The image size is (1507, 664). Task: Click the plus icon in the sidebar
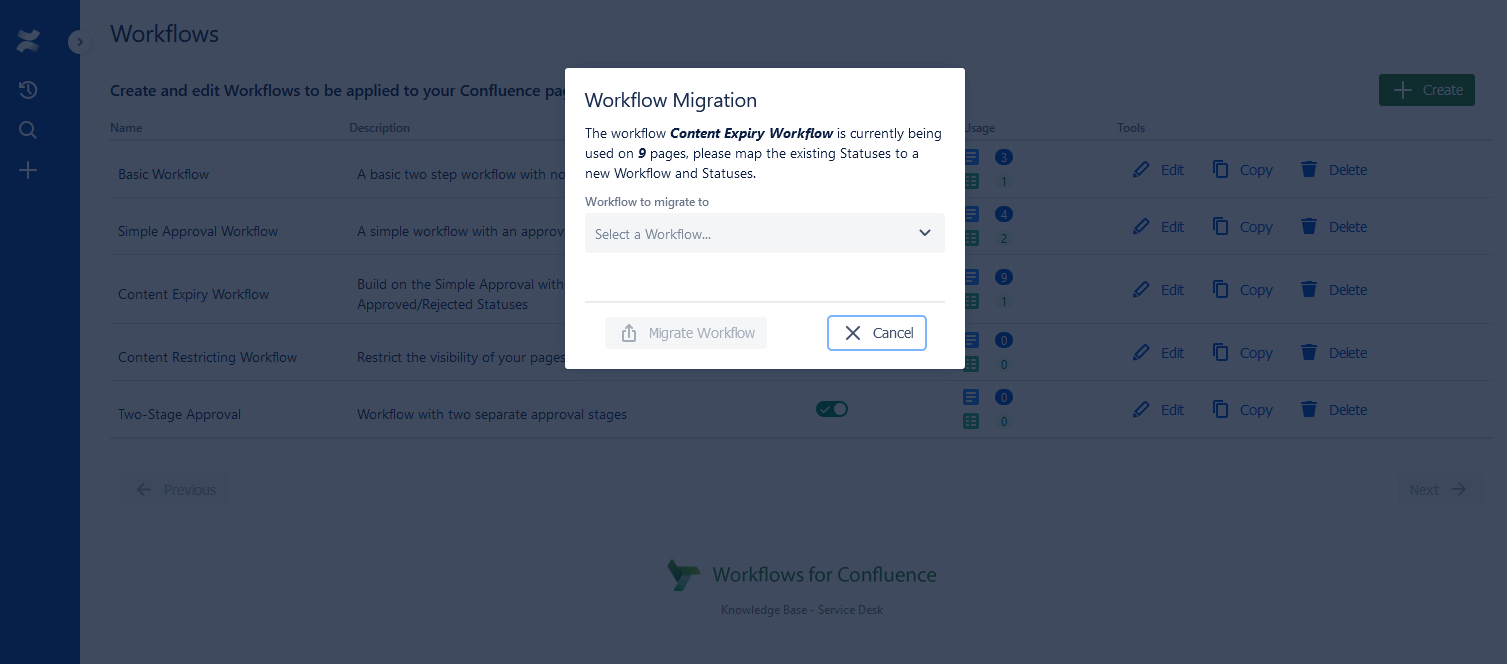(28, 171)
